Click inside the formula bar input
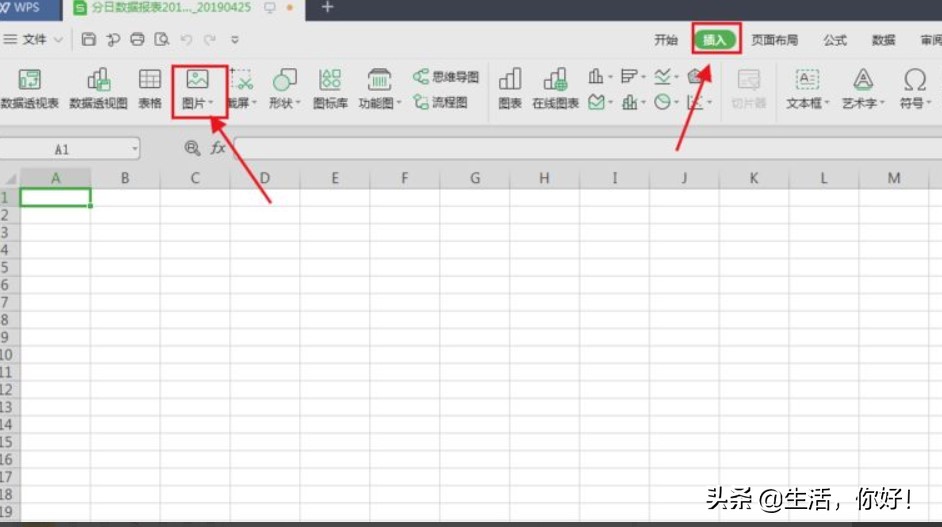The image size is (942, 527). (586, 148)
